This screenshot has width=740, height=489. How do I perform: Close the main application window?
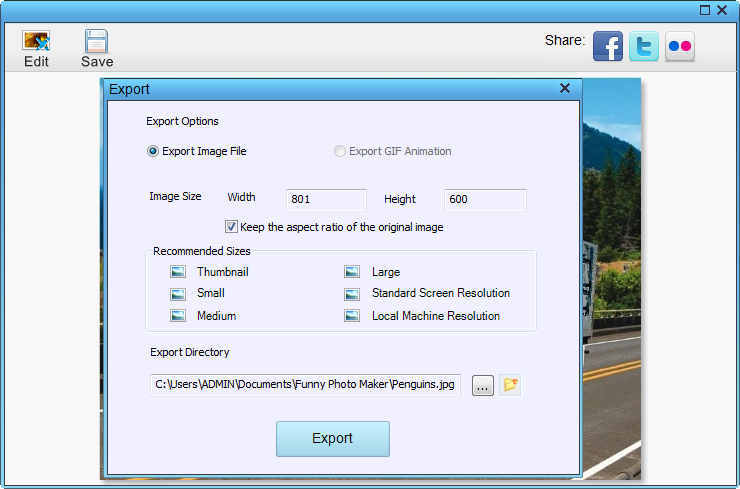click(722, 10)
